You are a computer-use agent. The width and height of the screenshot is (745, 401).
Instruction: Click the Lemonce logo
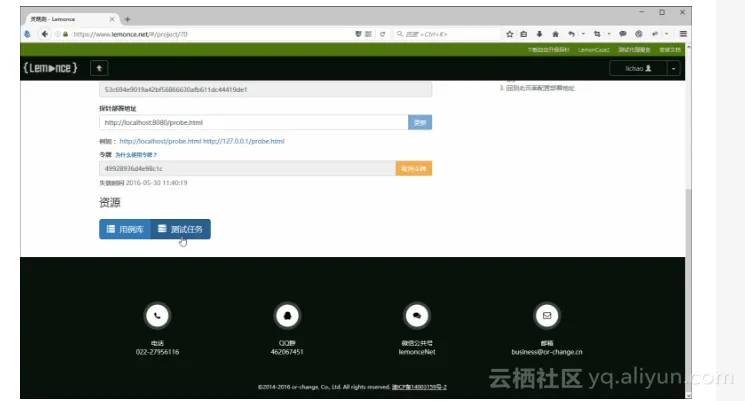pos(50,68)
